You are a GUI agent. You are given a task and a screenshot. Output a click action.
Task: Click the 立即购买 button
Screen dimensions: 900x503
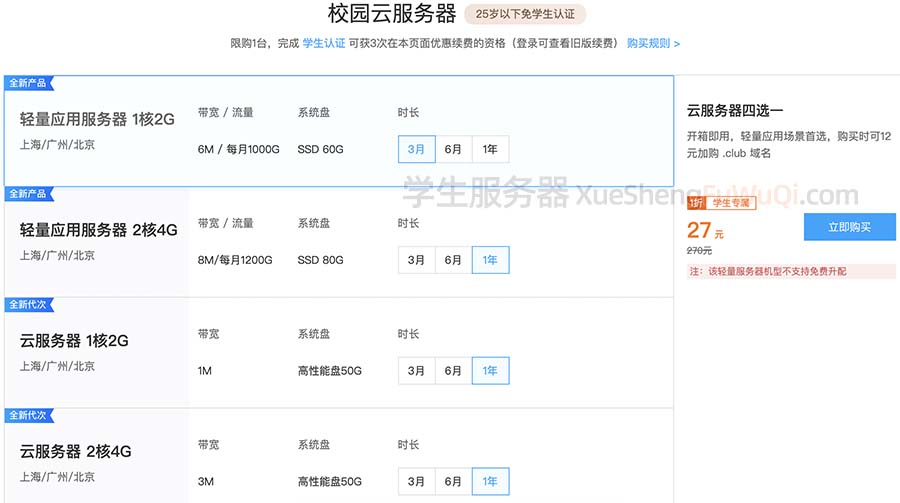point(849,227)
